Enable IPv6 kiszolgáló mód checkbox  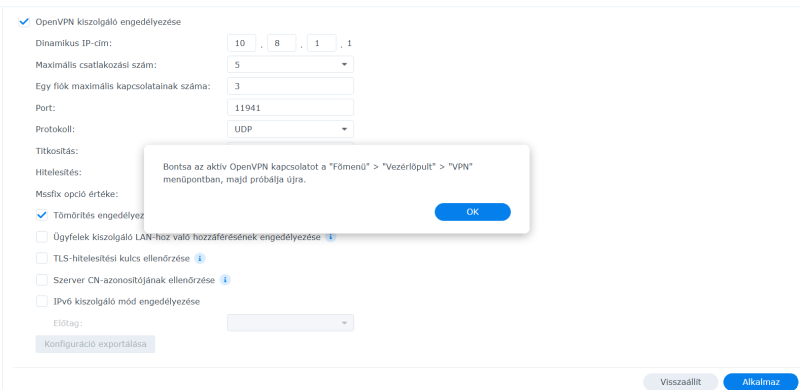(42, 301)
